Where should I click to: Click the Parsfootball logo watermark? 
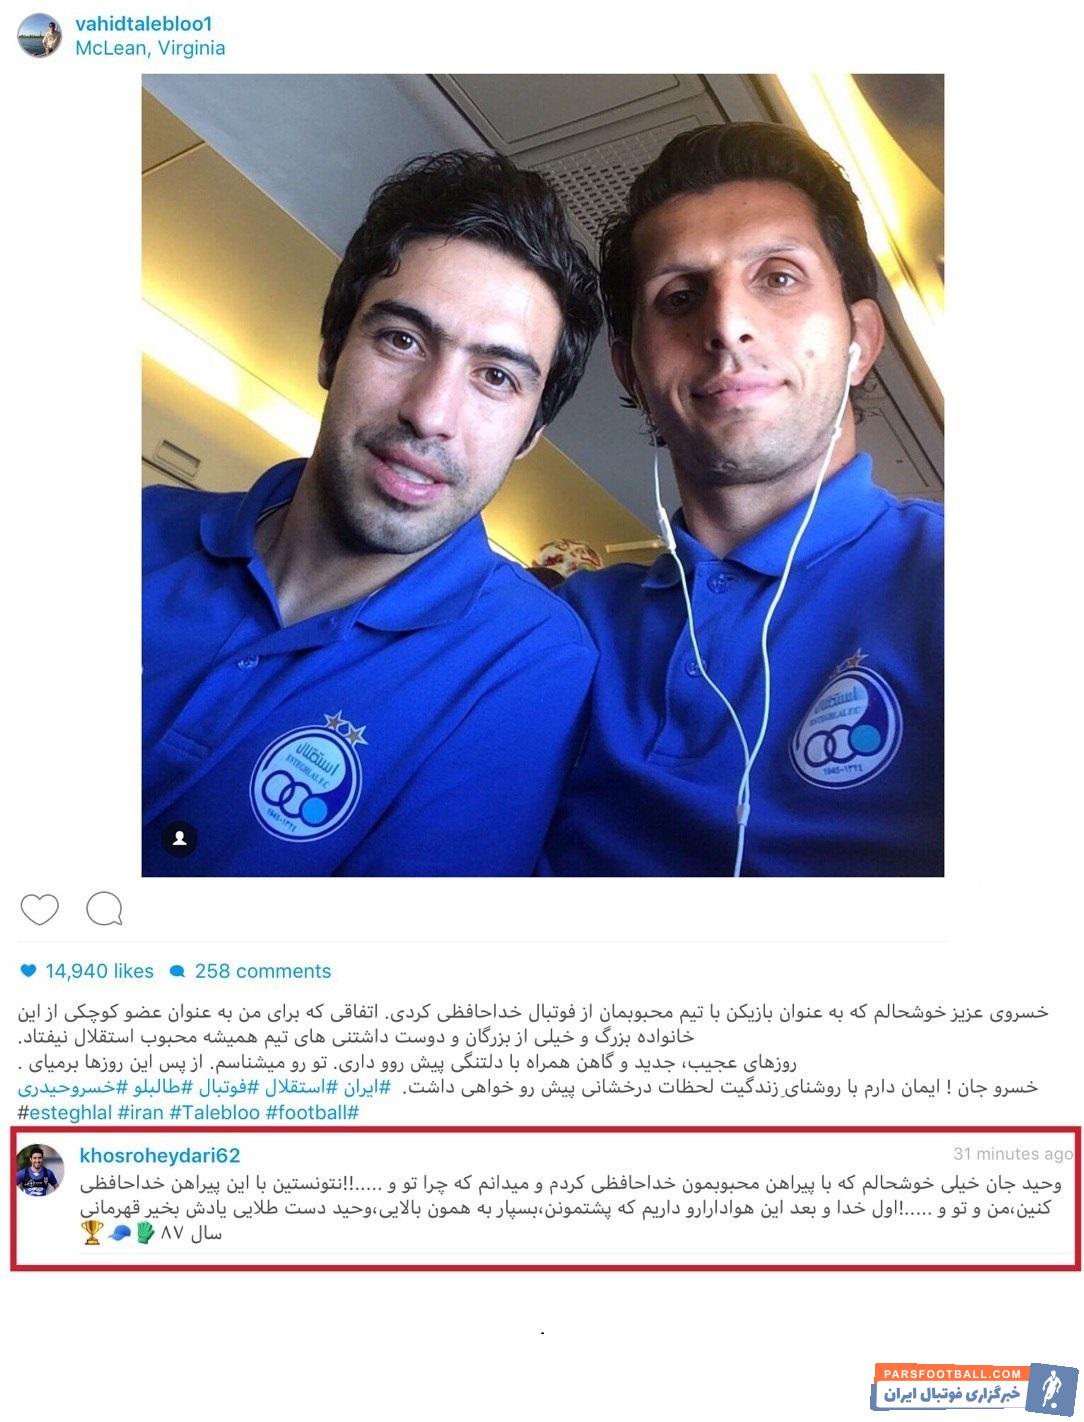(974, 1387)
